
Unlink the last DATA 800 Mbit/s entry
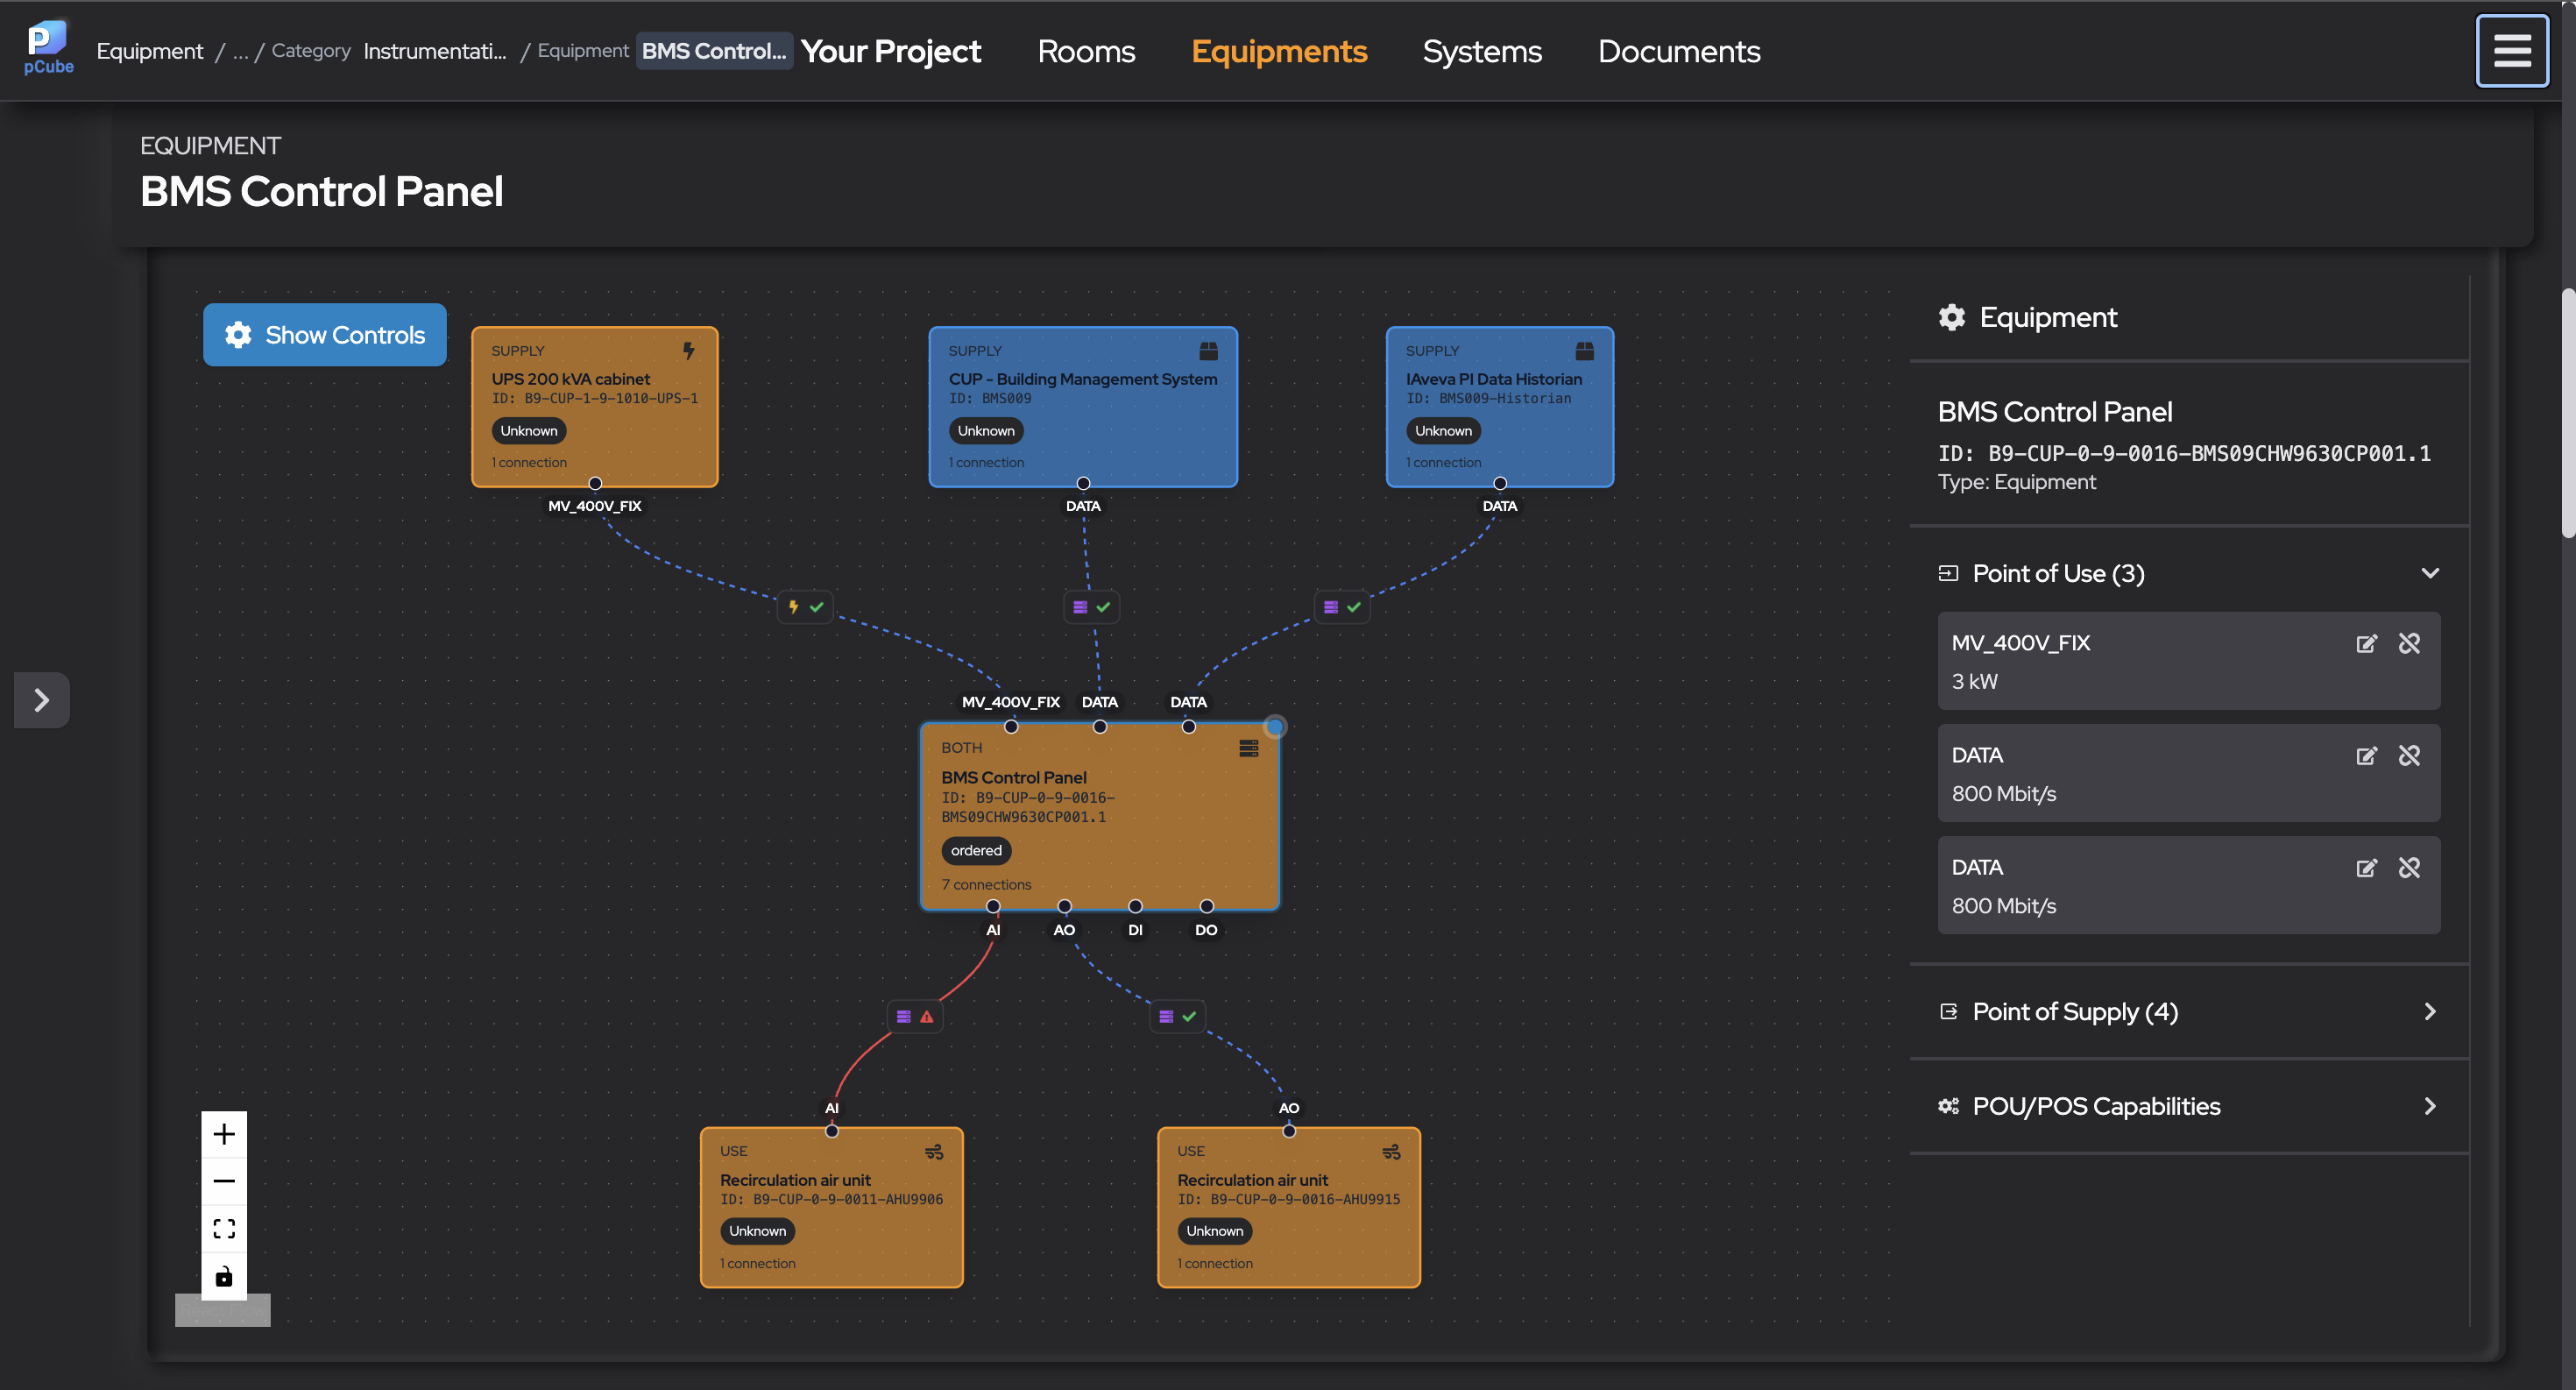[2410, 867]
